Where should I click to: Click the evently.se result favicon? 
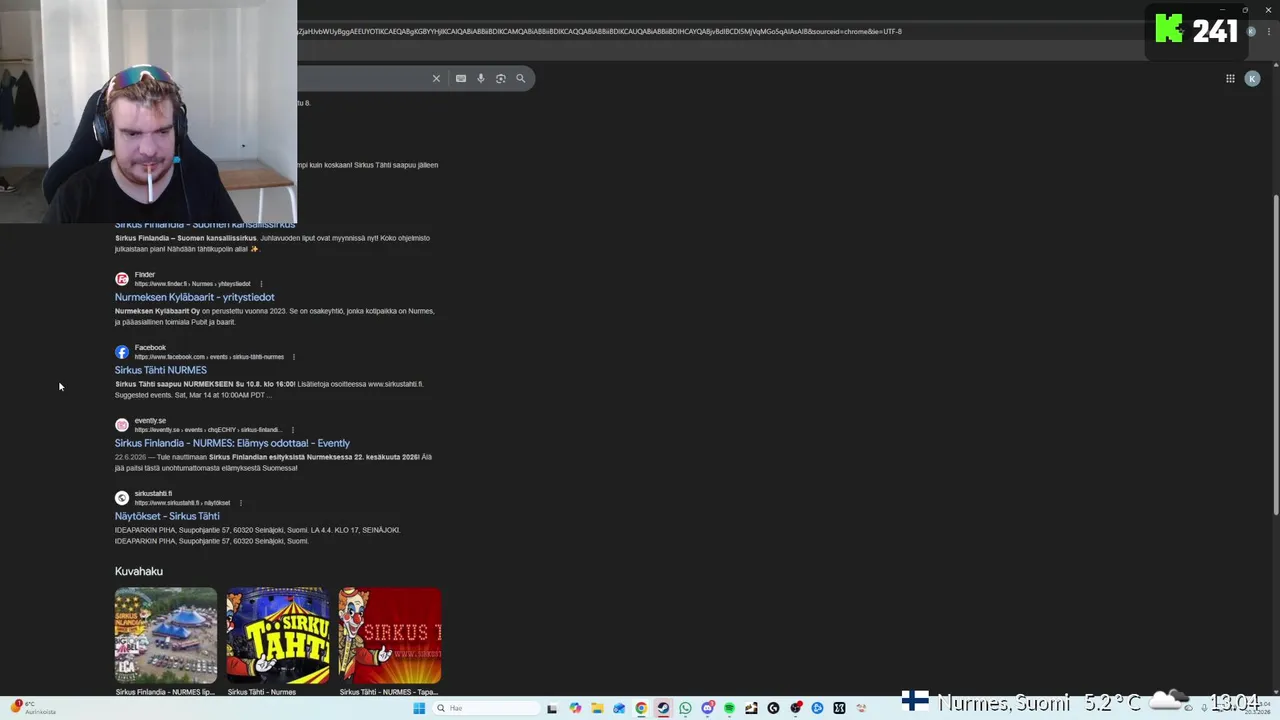[122, 425]
